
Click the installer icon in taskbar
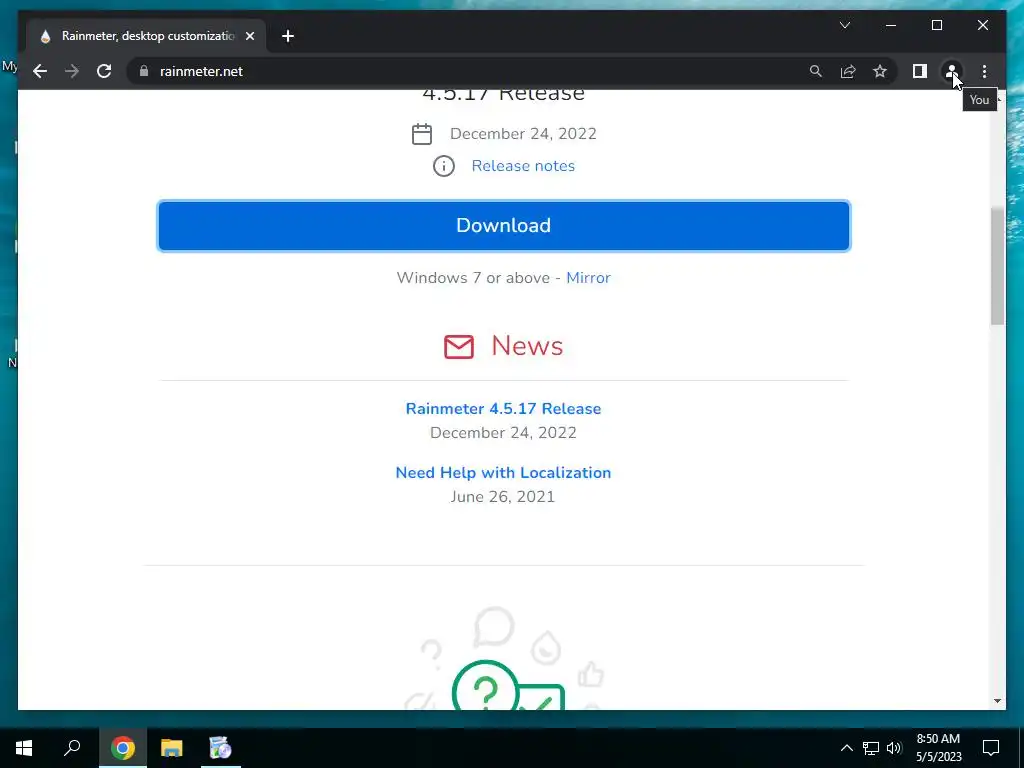[x=220, y=748]
